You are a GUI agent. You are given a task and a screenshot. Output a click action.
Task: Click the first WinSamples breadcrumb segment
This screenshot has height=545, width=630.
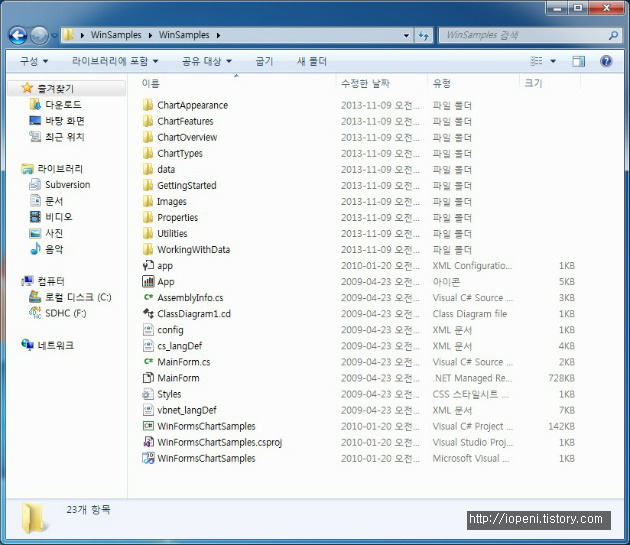[116, 35]
